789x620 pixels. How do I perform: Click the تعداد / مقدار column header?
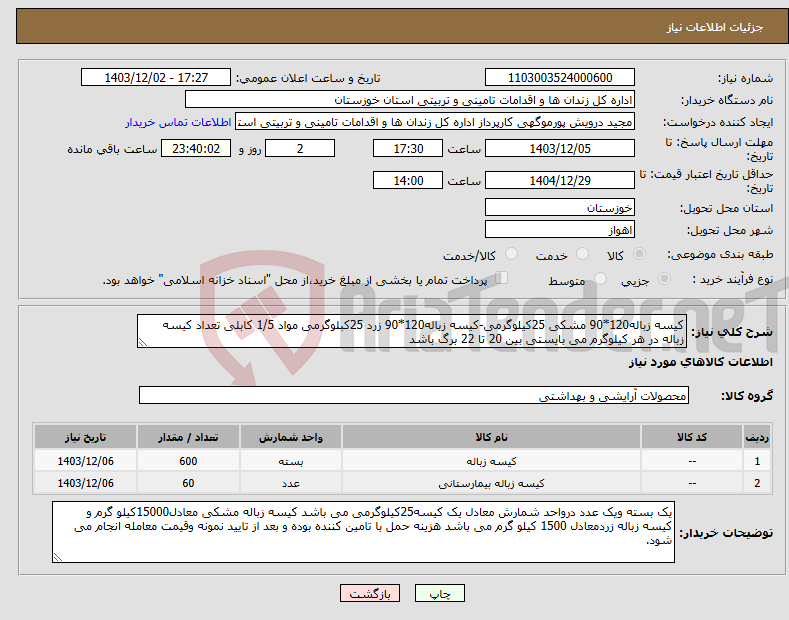188,437
